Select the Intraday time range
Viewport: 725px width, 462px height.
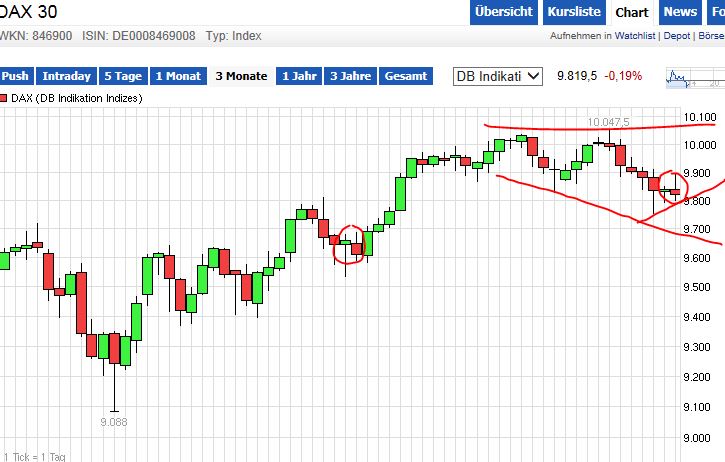[x=67, y=76]
